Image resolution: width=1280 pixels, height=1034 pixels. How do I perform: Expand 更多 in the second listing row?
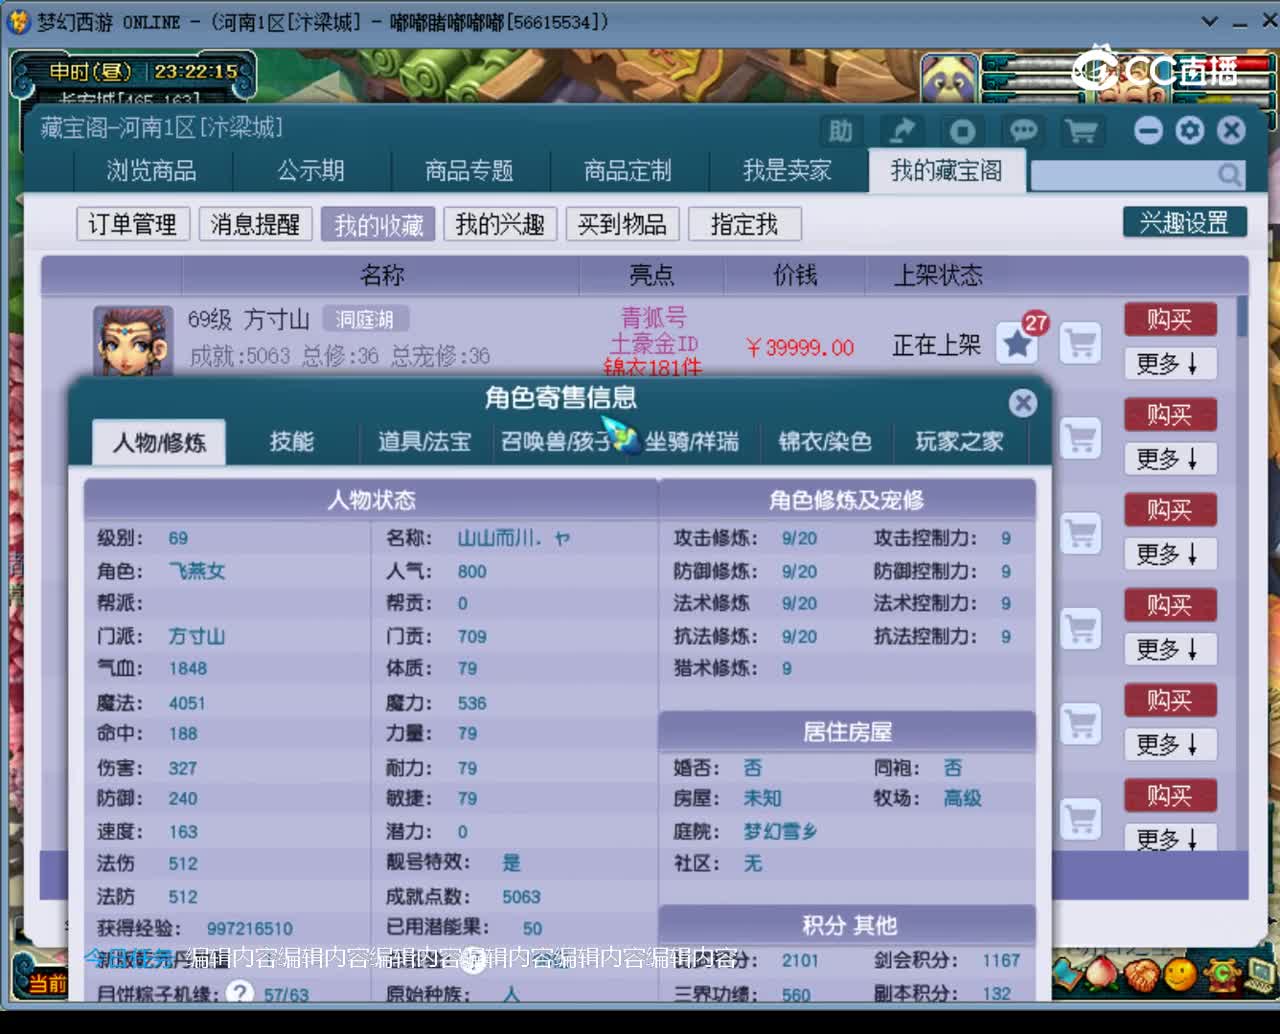tap(1170, 458)
